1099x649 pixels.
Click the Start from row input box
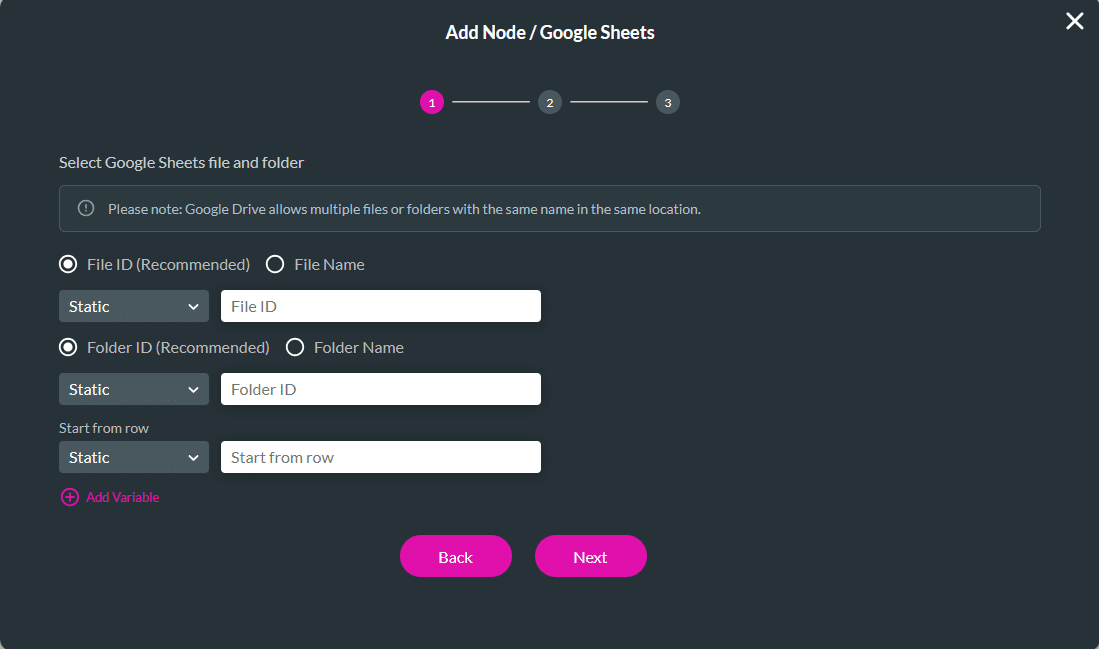tap(380, 457)
